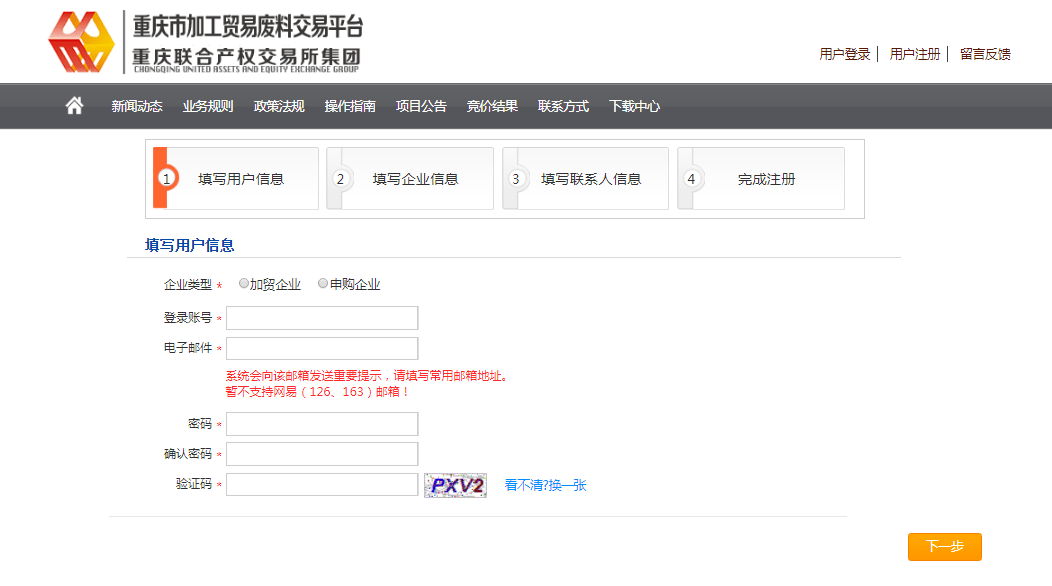Viewport: 1052px width, 586px height.
Task: Click the 用户登录 link
Action: [845, 54]
